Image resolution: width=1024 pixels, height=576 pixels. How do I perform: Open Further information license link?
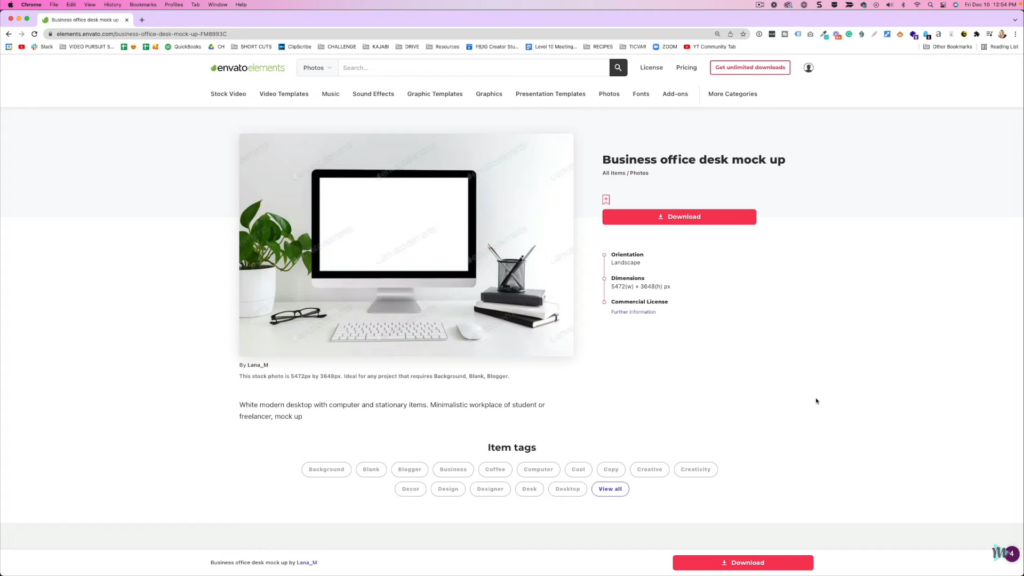point(633,312)
